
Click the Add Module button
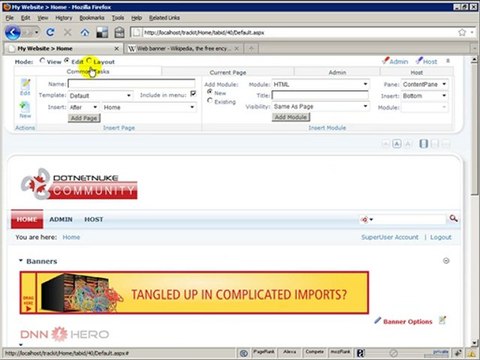pos(291,117)
